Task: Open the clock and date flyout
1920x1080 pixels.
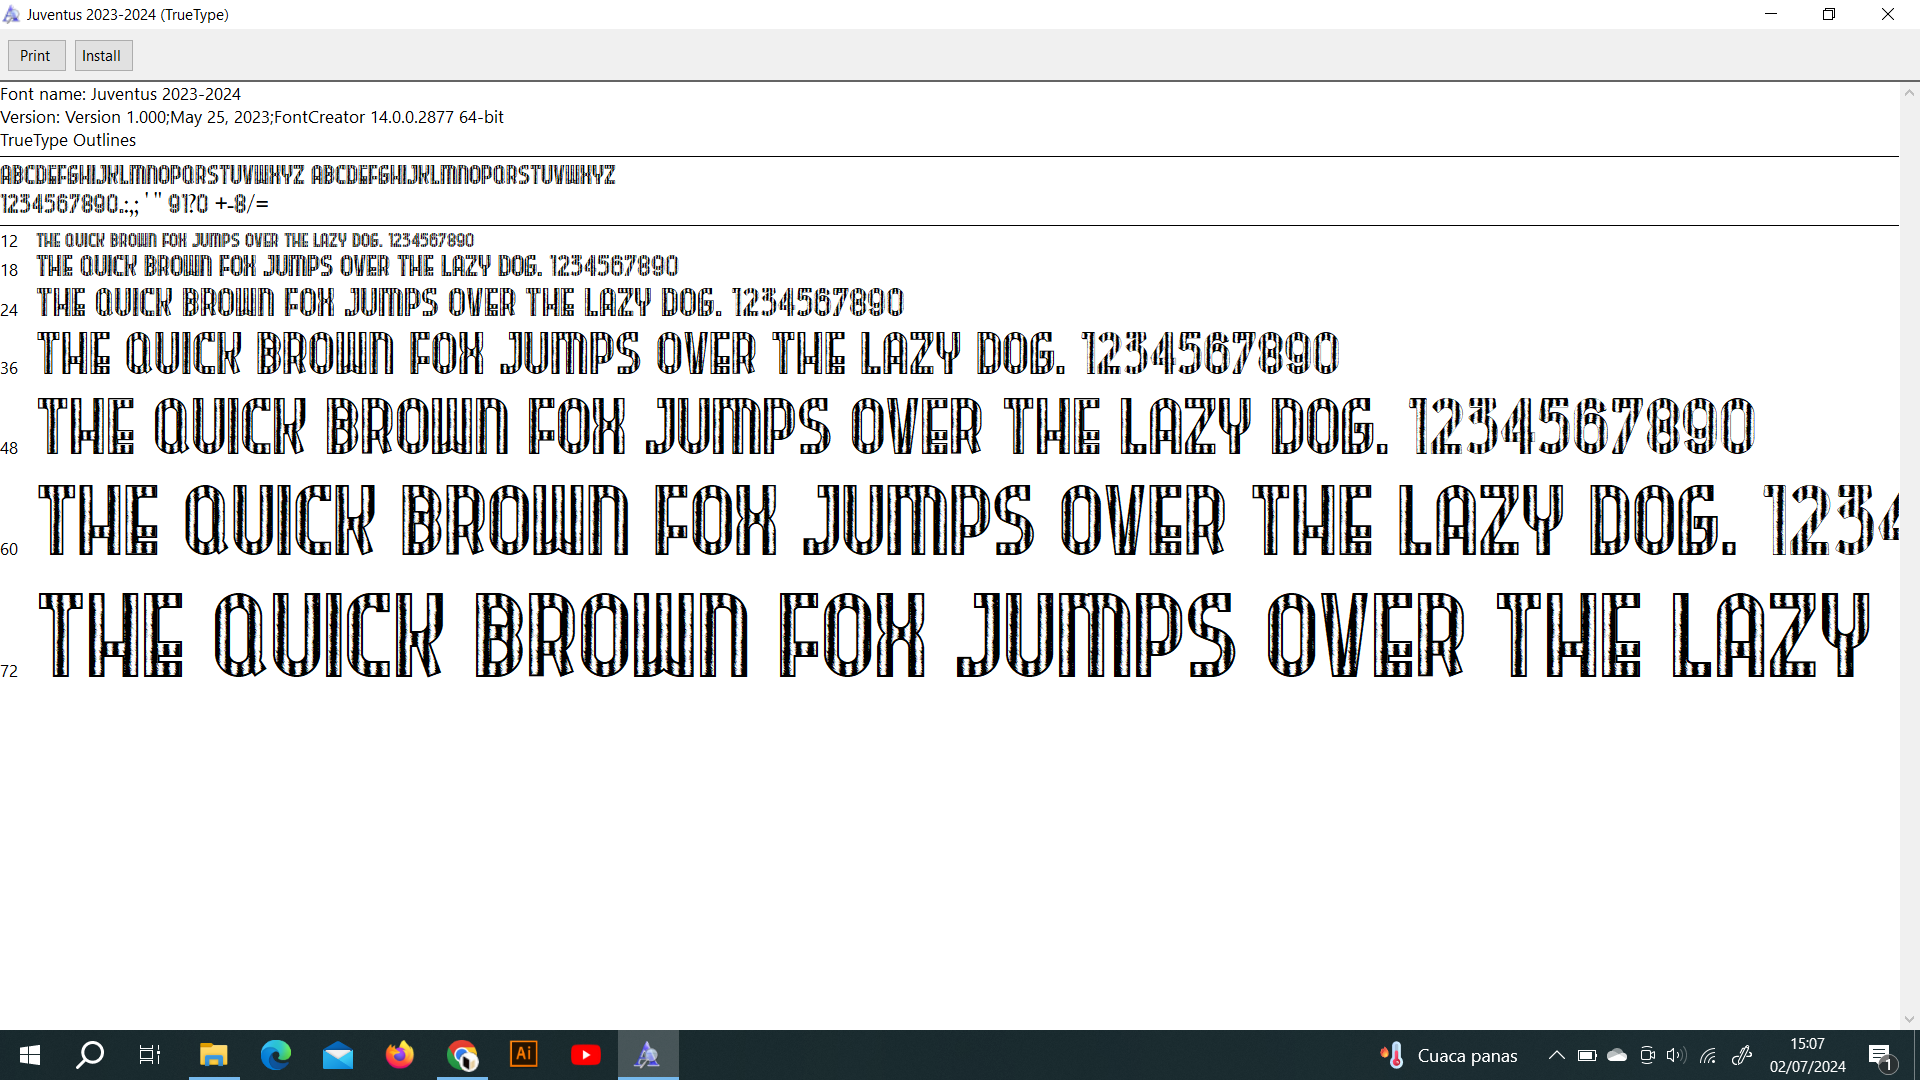Action: (1807, 1055)
